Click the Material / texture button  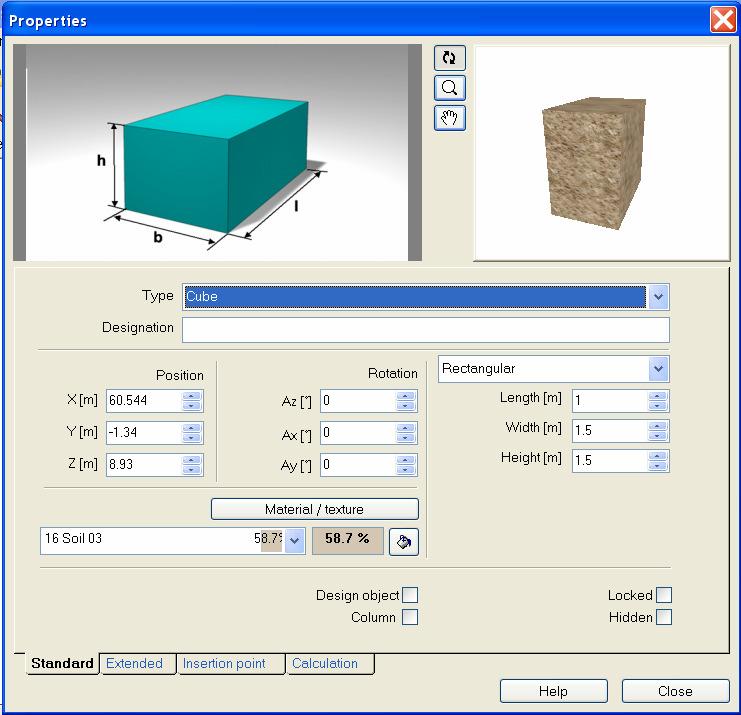click(315, 509)
